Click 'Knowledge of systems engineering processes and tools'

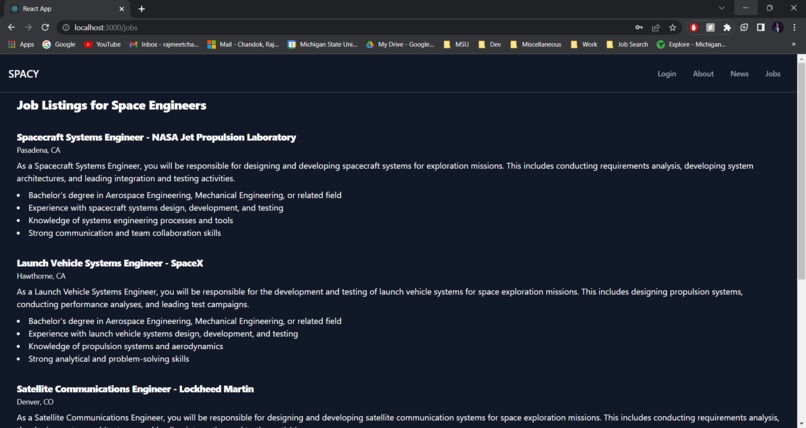tap(131, 220)
